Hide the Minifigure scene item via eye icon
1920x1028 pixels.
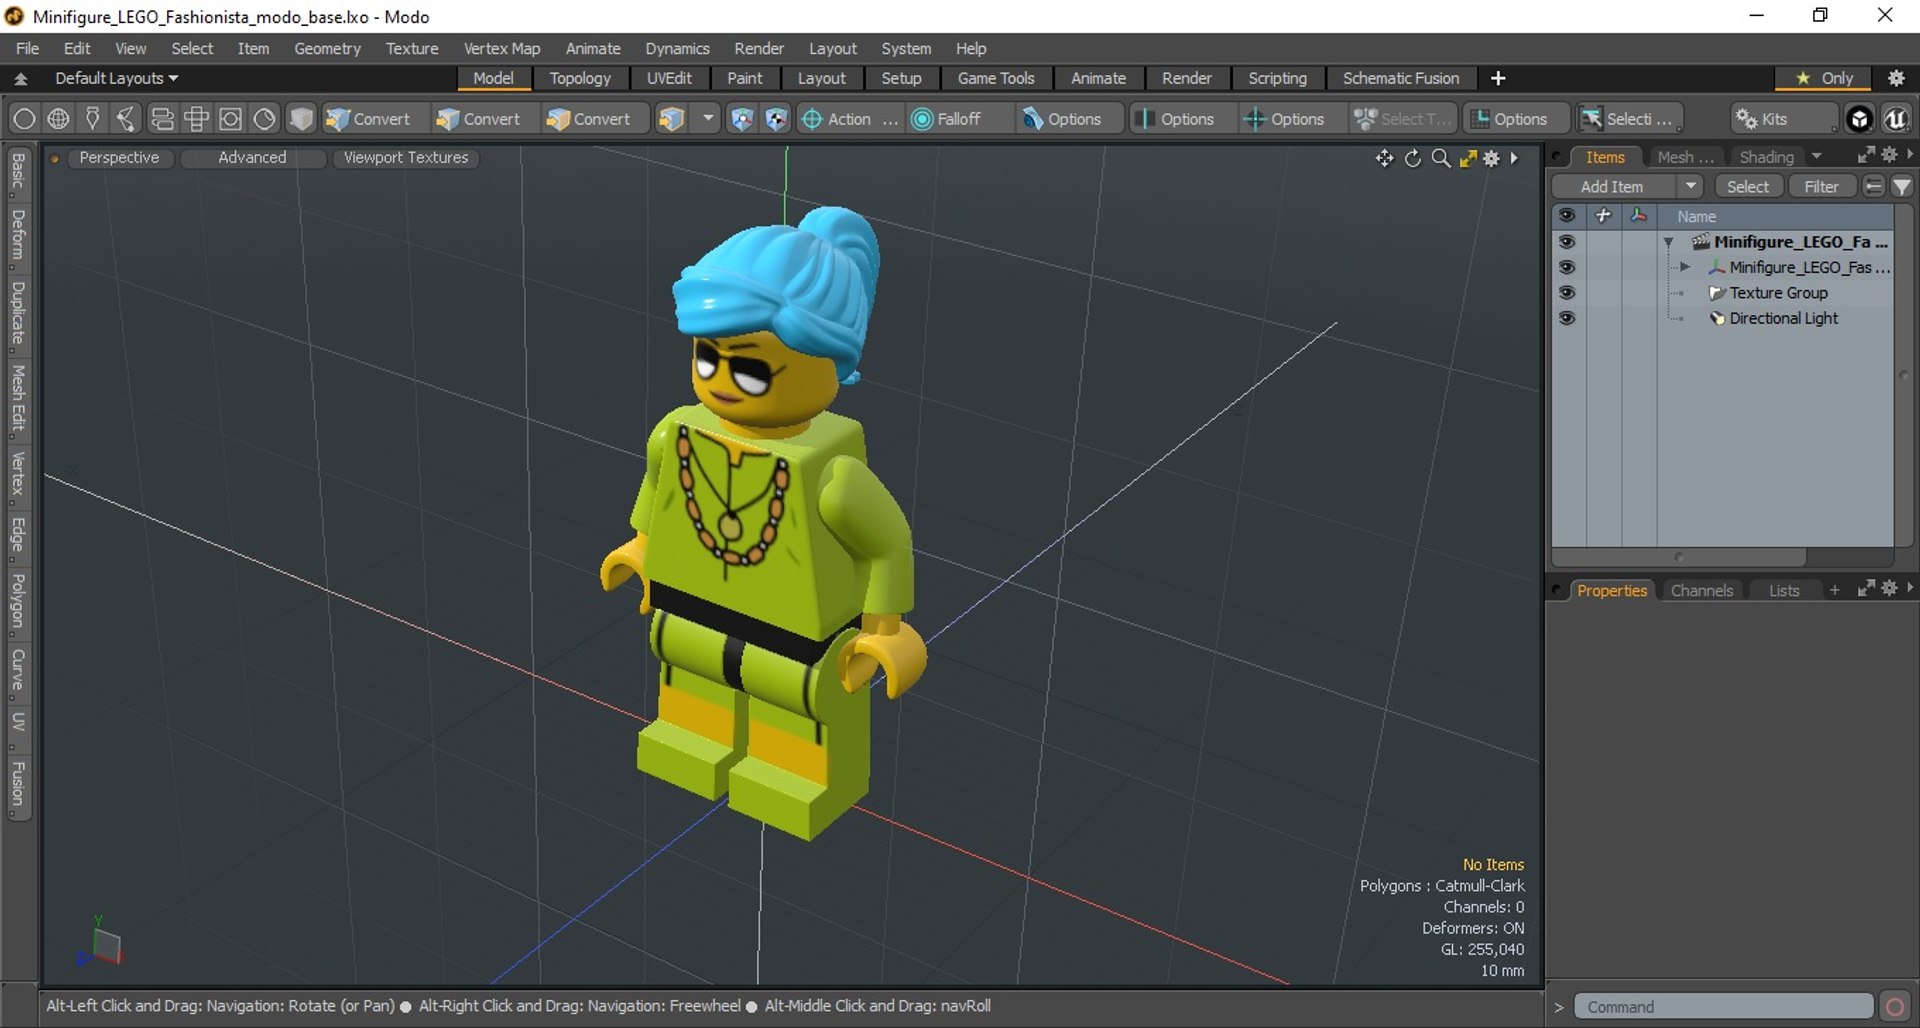point(1567,242)
